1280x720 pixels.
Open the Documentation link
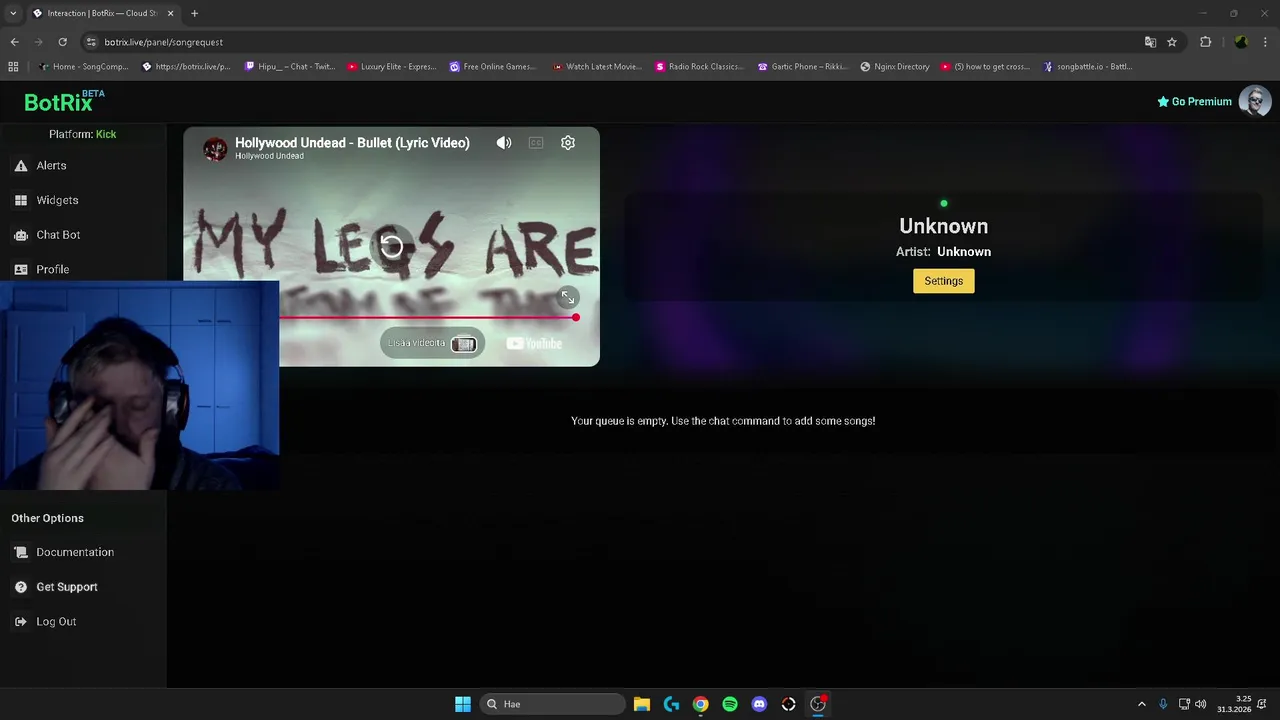(75, 552)
